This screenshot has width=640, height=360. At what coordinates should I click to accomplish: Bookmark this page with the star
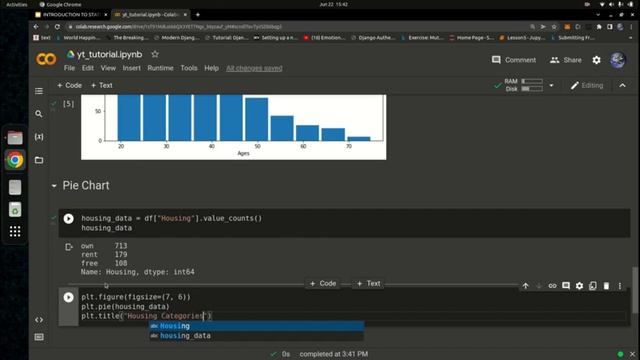tap(554, 27)
